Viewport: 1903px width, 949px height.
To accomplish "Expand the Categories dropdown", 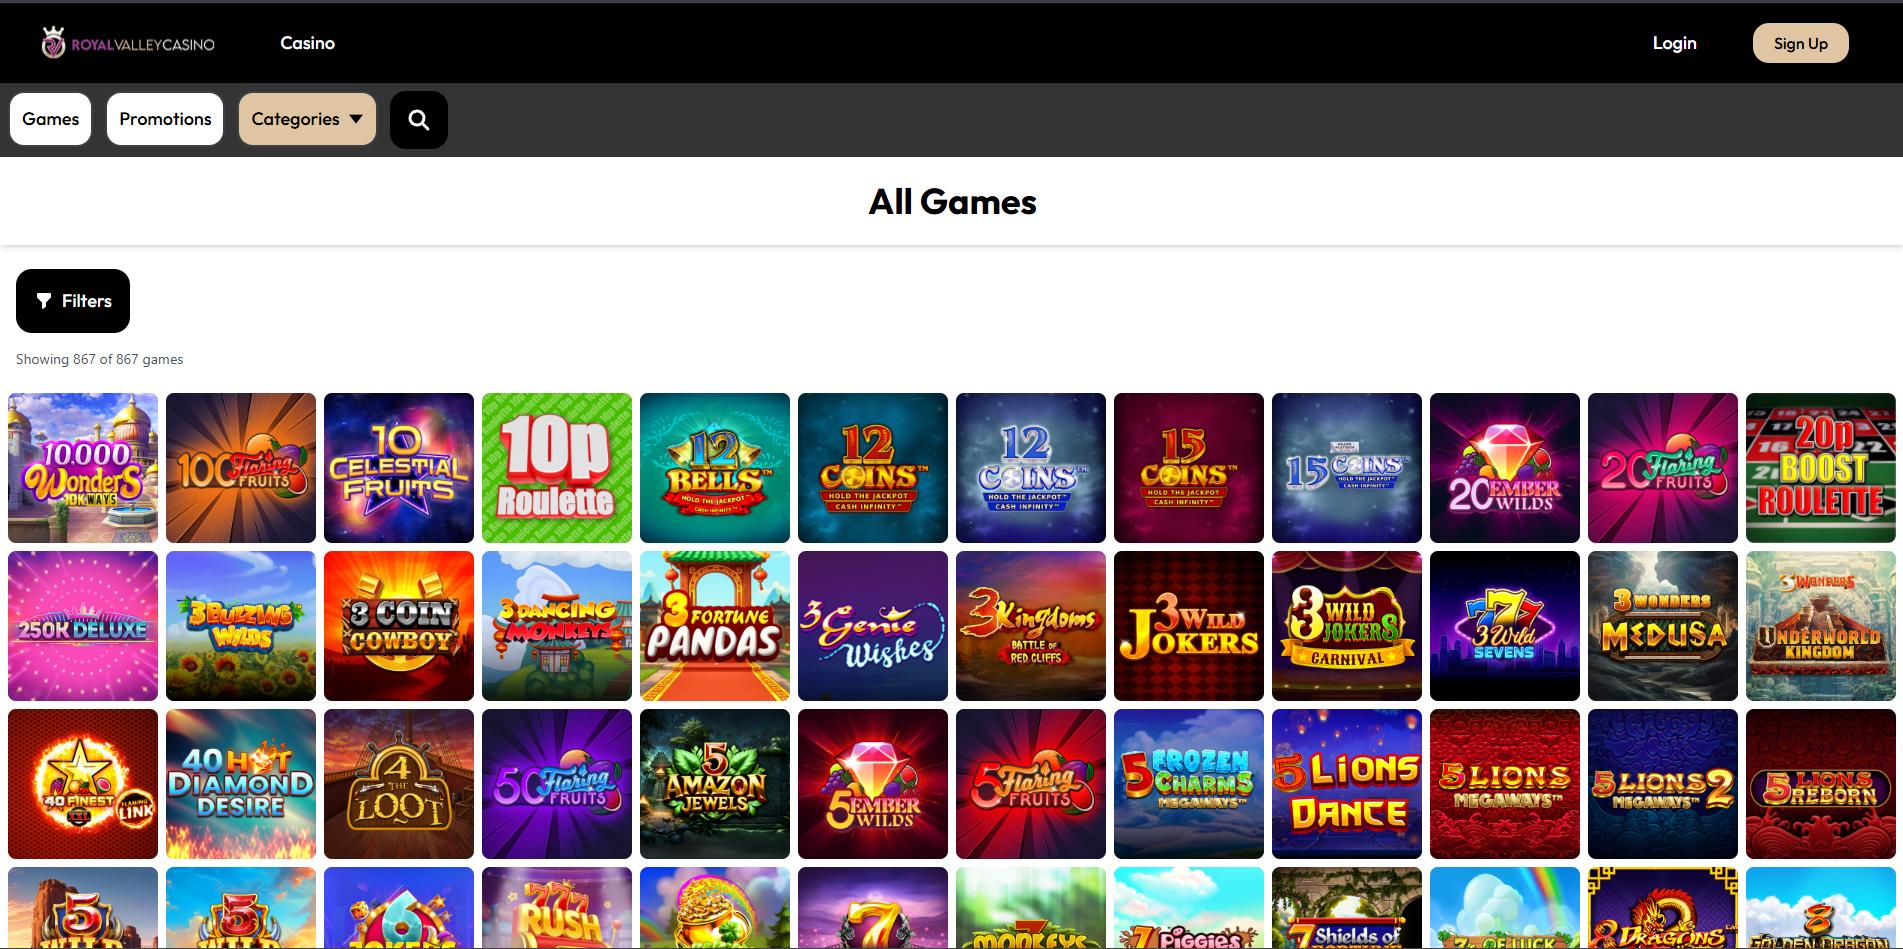I will click(307, 119).
